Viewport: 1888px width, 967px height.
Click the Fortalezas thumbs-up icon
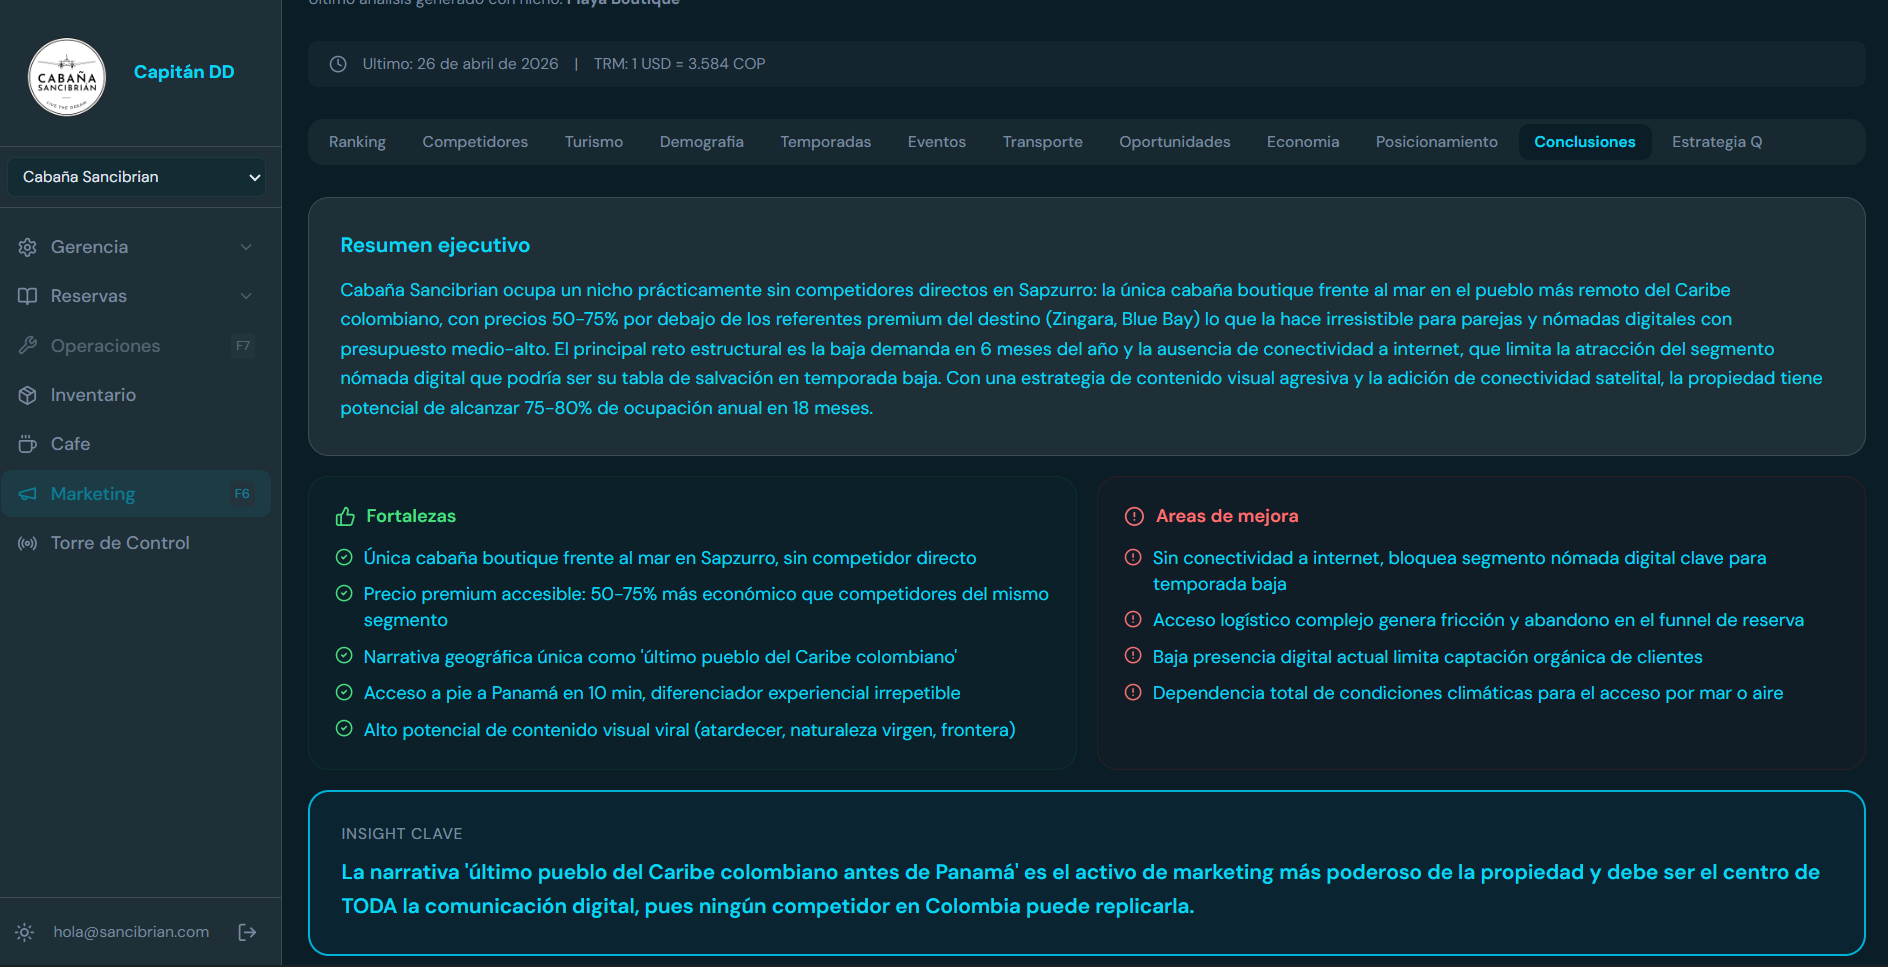coord(345,517)
